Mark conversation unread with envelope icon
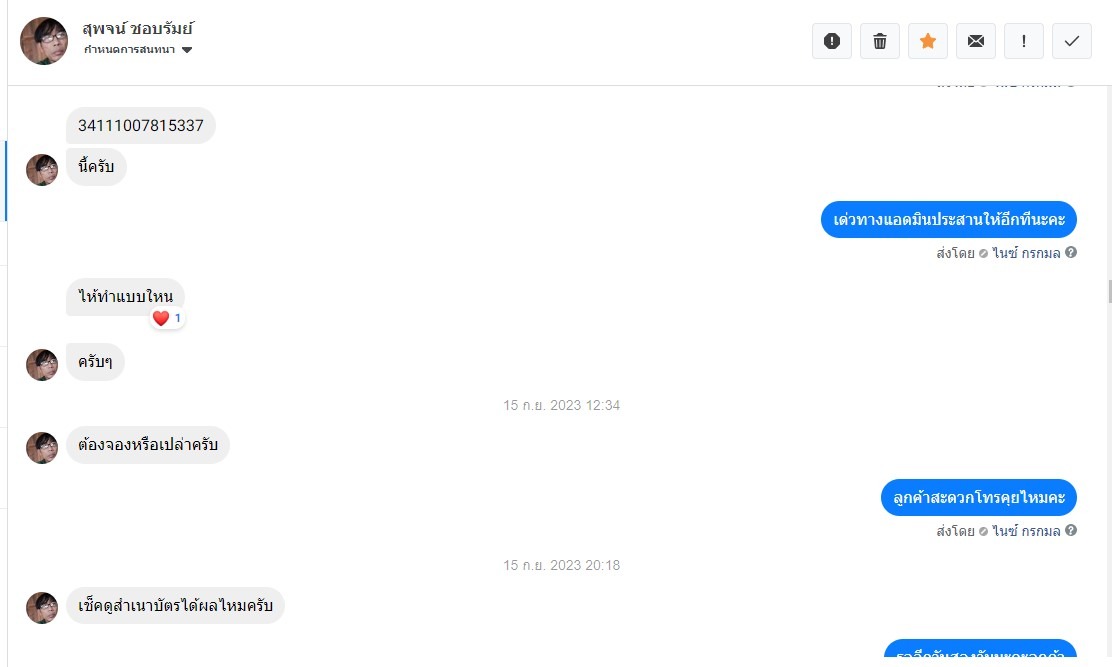This screenshot has width=1112, height=667. (976, 41)
